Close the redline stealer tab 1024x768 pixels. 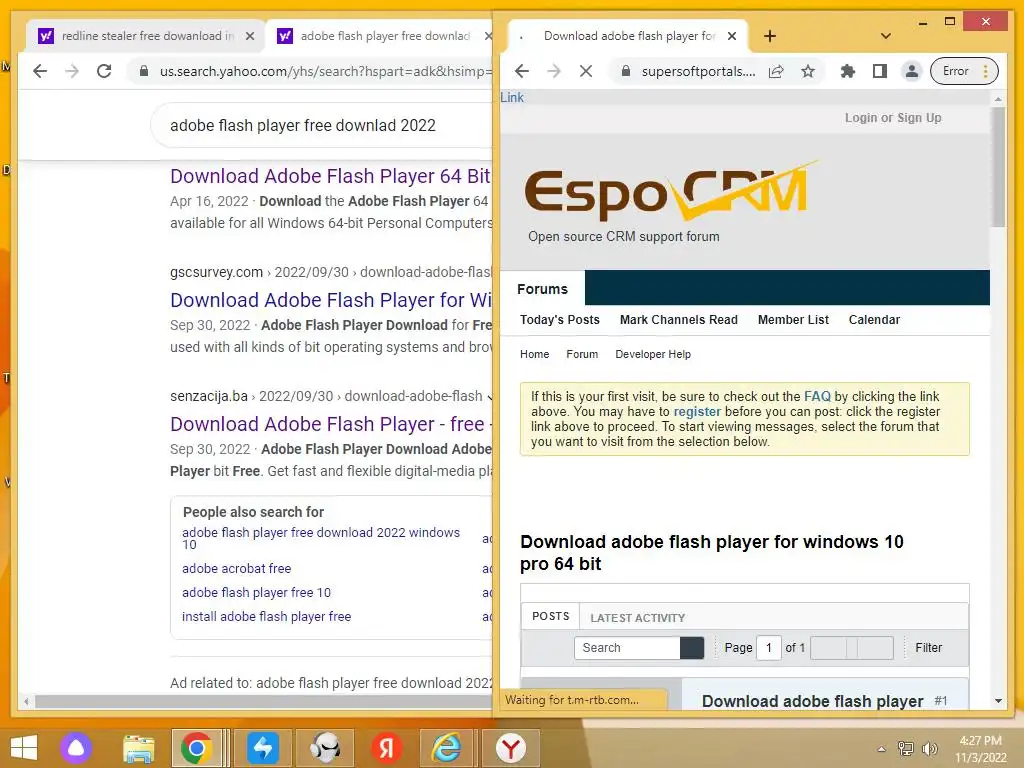pos(249,36)
